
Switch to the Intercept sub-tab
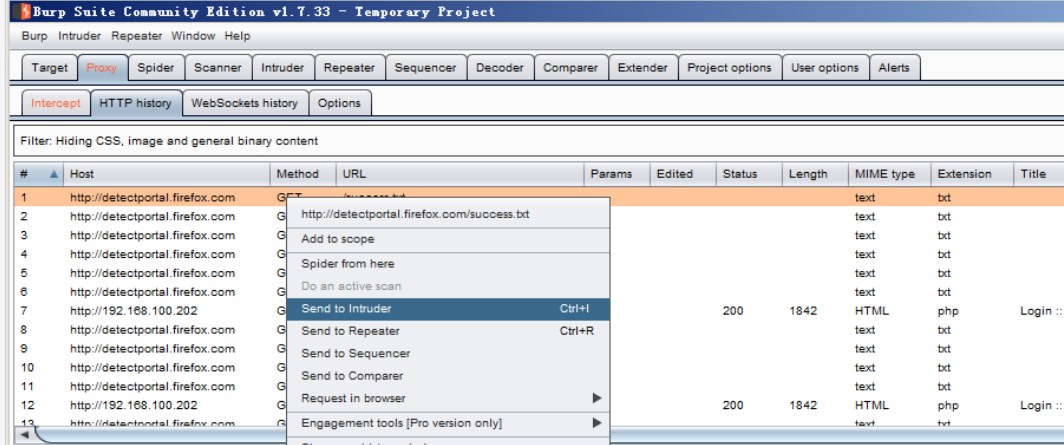pyautogui.click(x=56, y=103)
